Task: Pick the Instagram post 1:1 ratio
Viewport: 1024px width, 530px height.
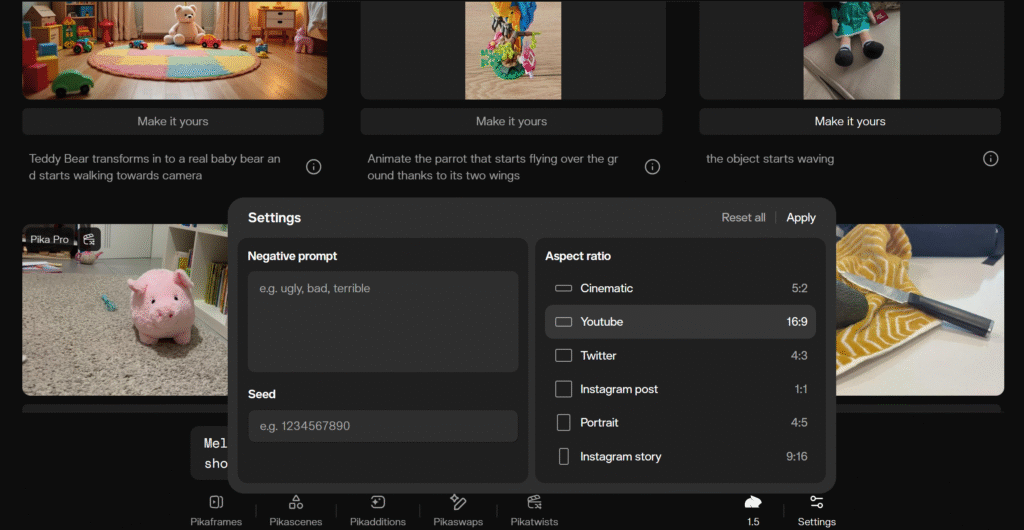Action: [x=680, y=389]
